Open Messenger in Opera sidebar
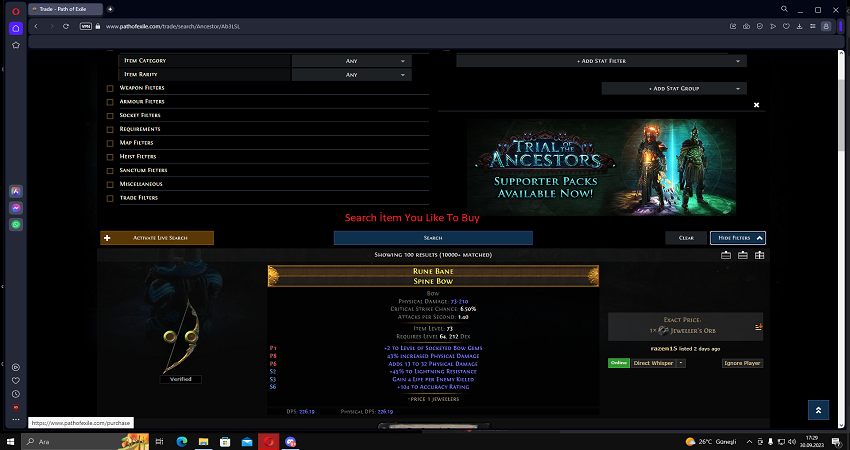This screenshot has width=850, height=450. (16, 208)
